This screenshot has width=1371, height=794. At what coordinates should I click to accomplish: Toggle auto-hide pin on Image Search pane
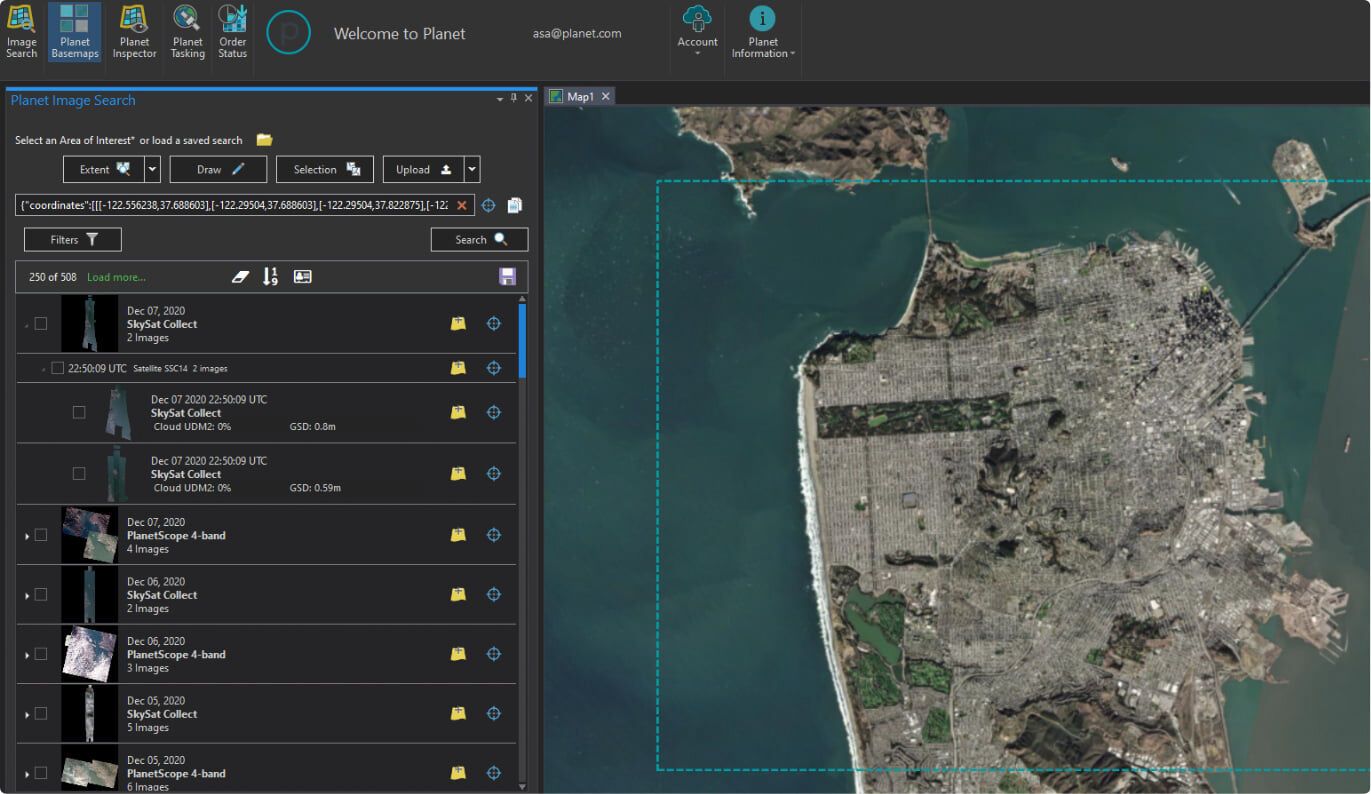point(514,98)
